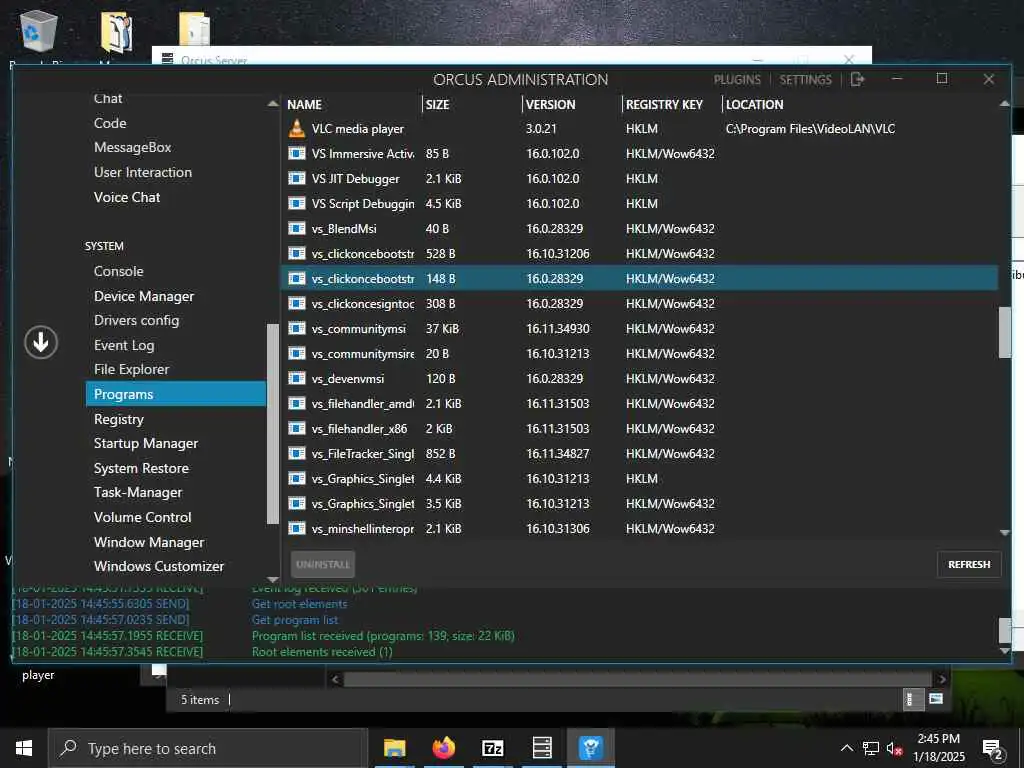Show hidden tray icons chevron

pyautogui.click(x=846, y=749)
